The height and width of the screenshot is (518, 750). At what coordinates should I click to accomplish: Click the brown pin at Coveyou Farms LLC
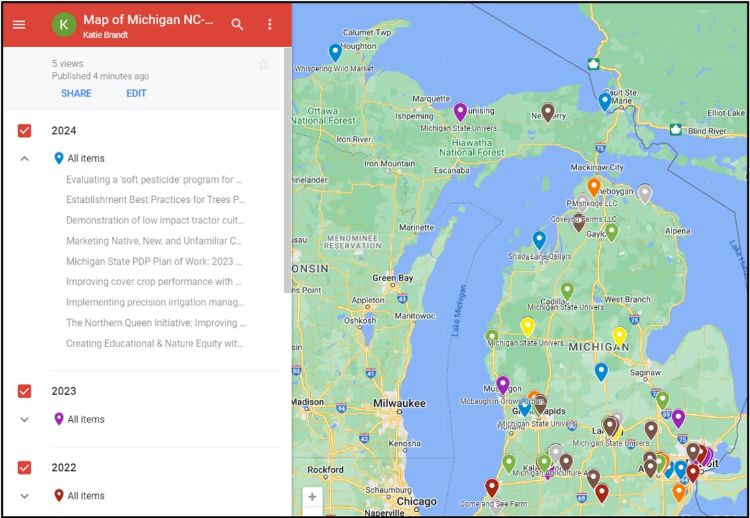(x=579, y=222)
